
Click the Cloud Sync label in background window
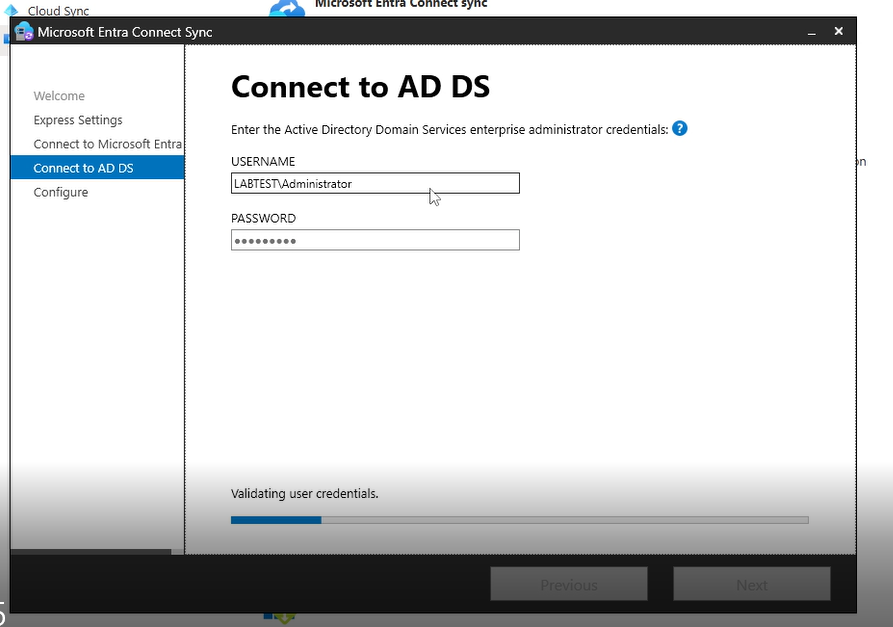coord(59,11)
